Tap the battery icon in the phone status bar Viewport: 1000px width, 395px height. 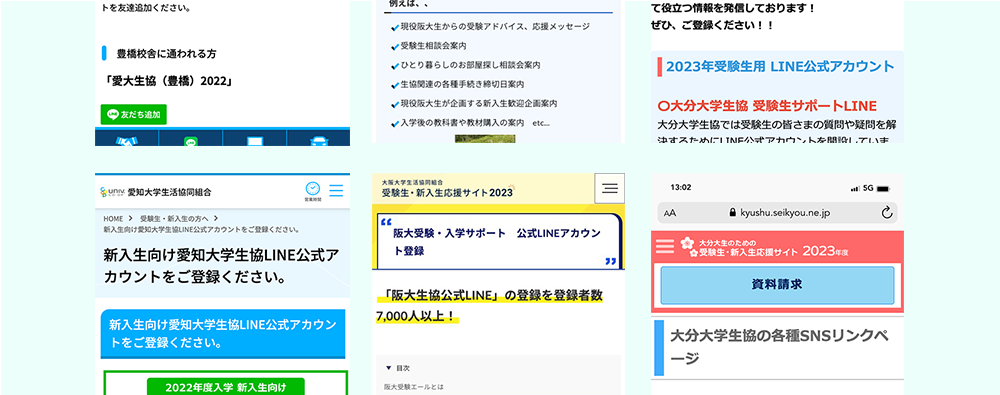[x=883, y=190]
